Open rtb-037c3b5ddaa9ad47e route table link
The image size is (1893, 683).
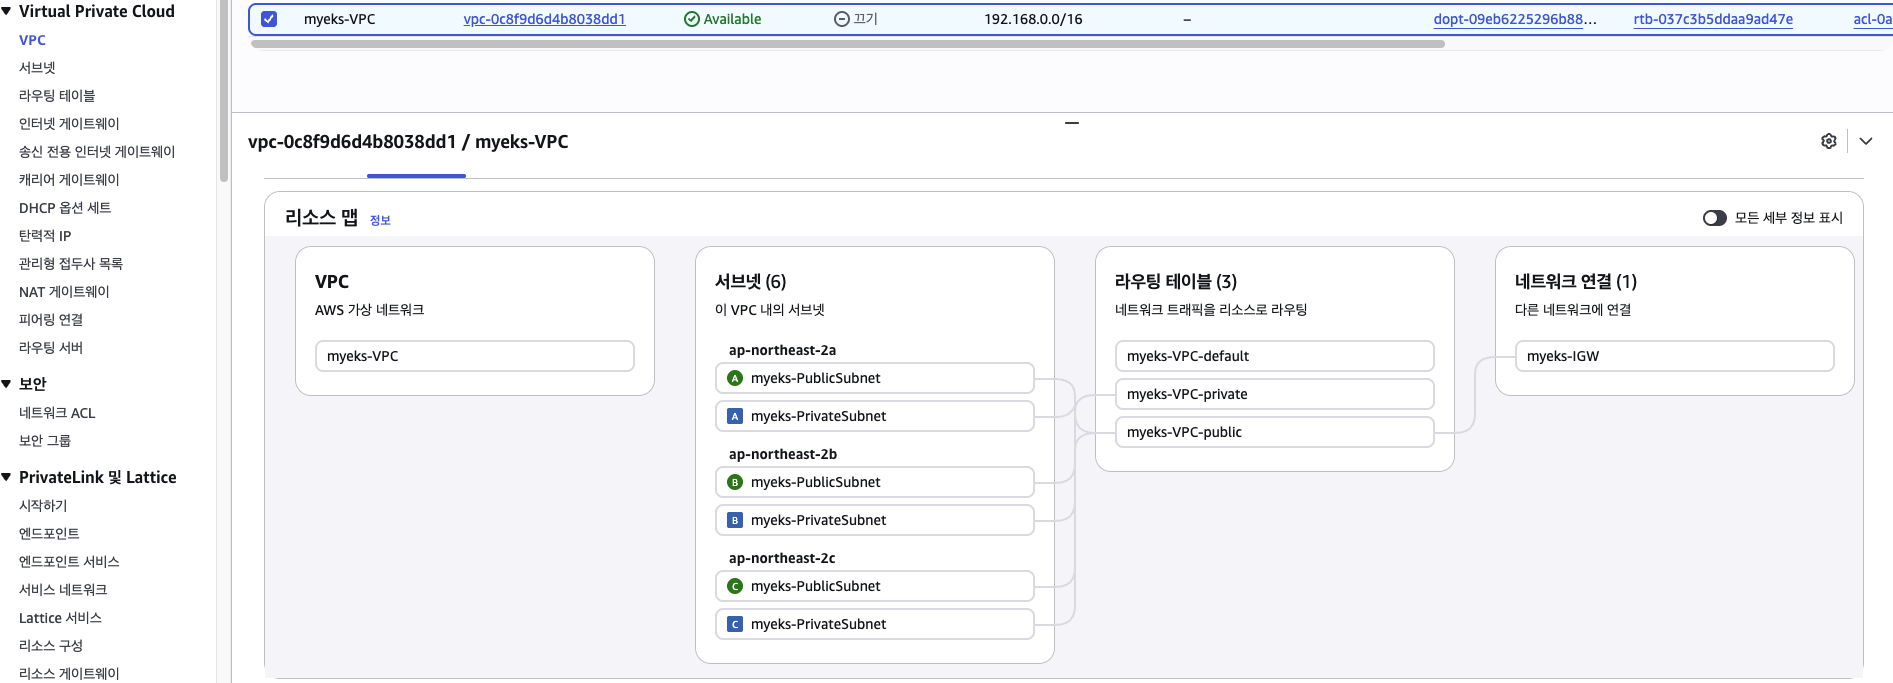(1713, 19)
